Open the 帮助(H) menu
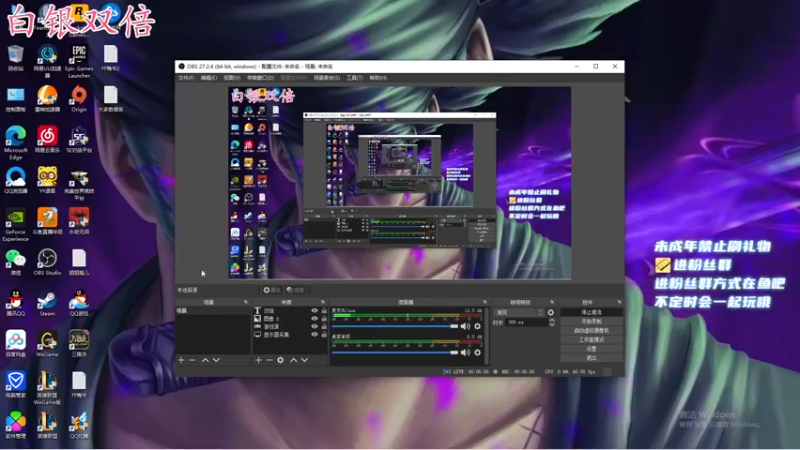Viewport: 800px width, 450px height. (x=378, y=78)
